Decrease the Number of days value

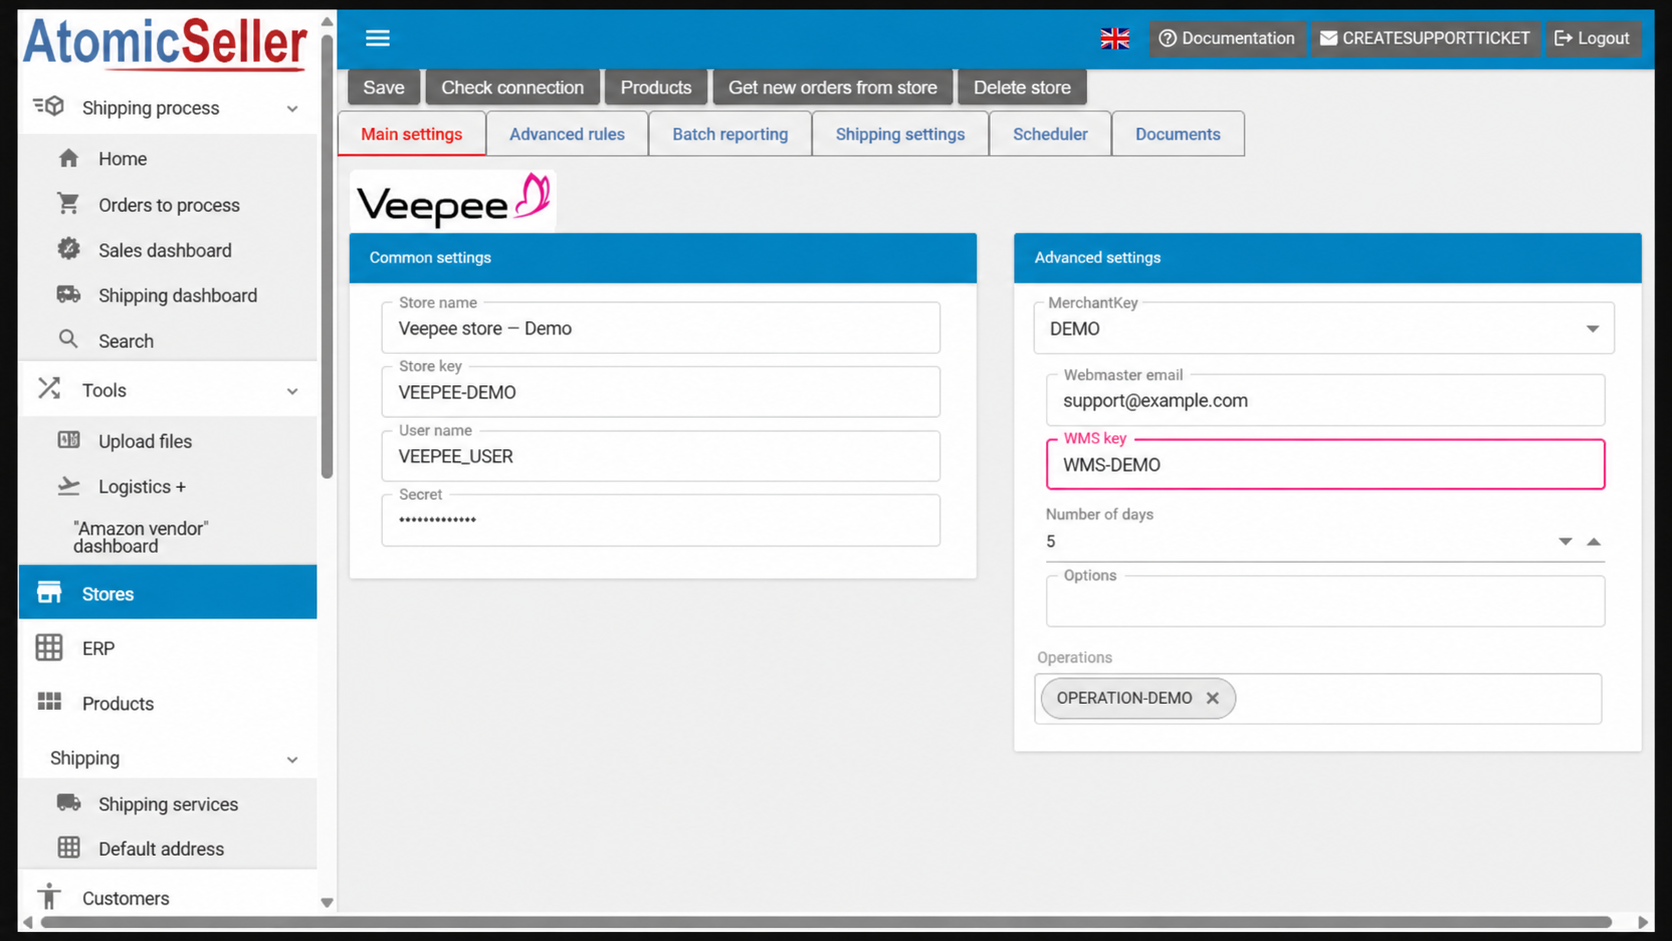tap(1565, 541)
